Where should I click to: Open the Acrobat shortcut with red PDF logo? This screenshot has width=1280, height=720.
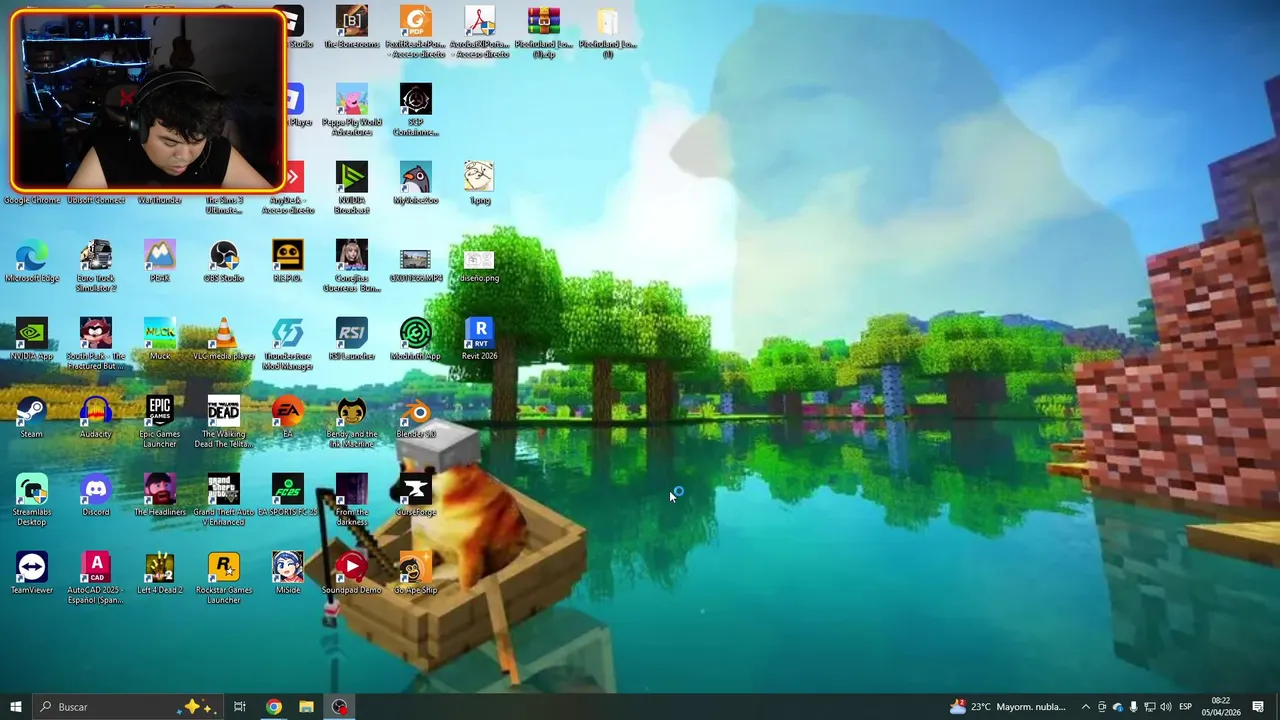(x=480, y=31)
